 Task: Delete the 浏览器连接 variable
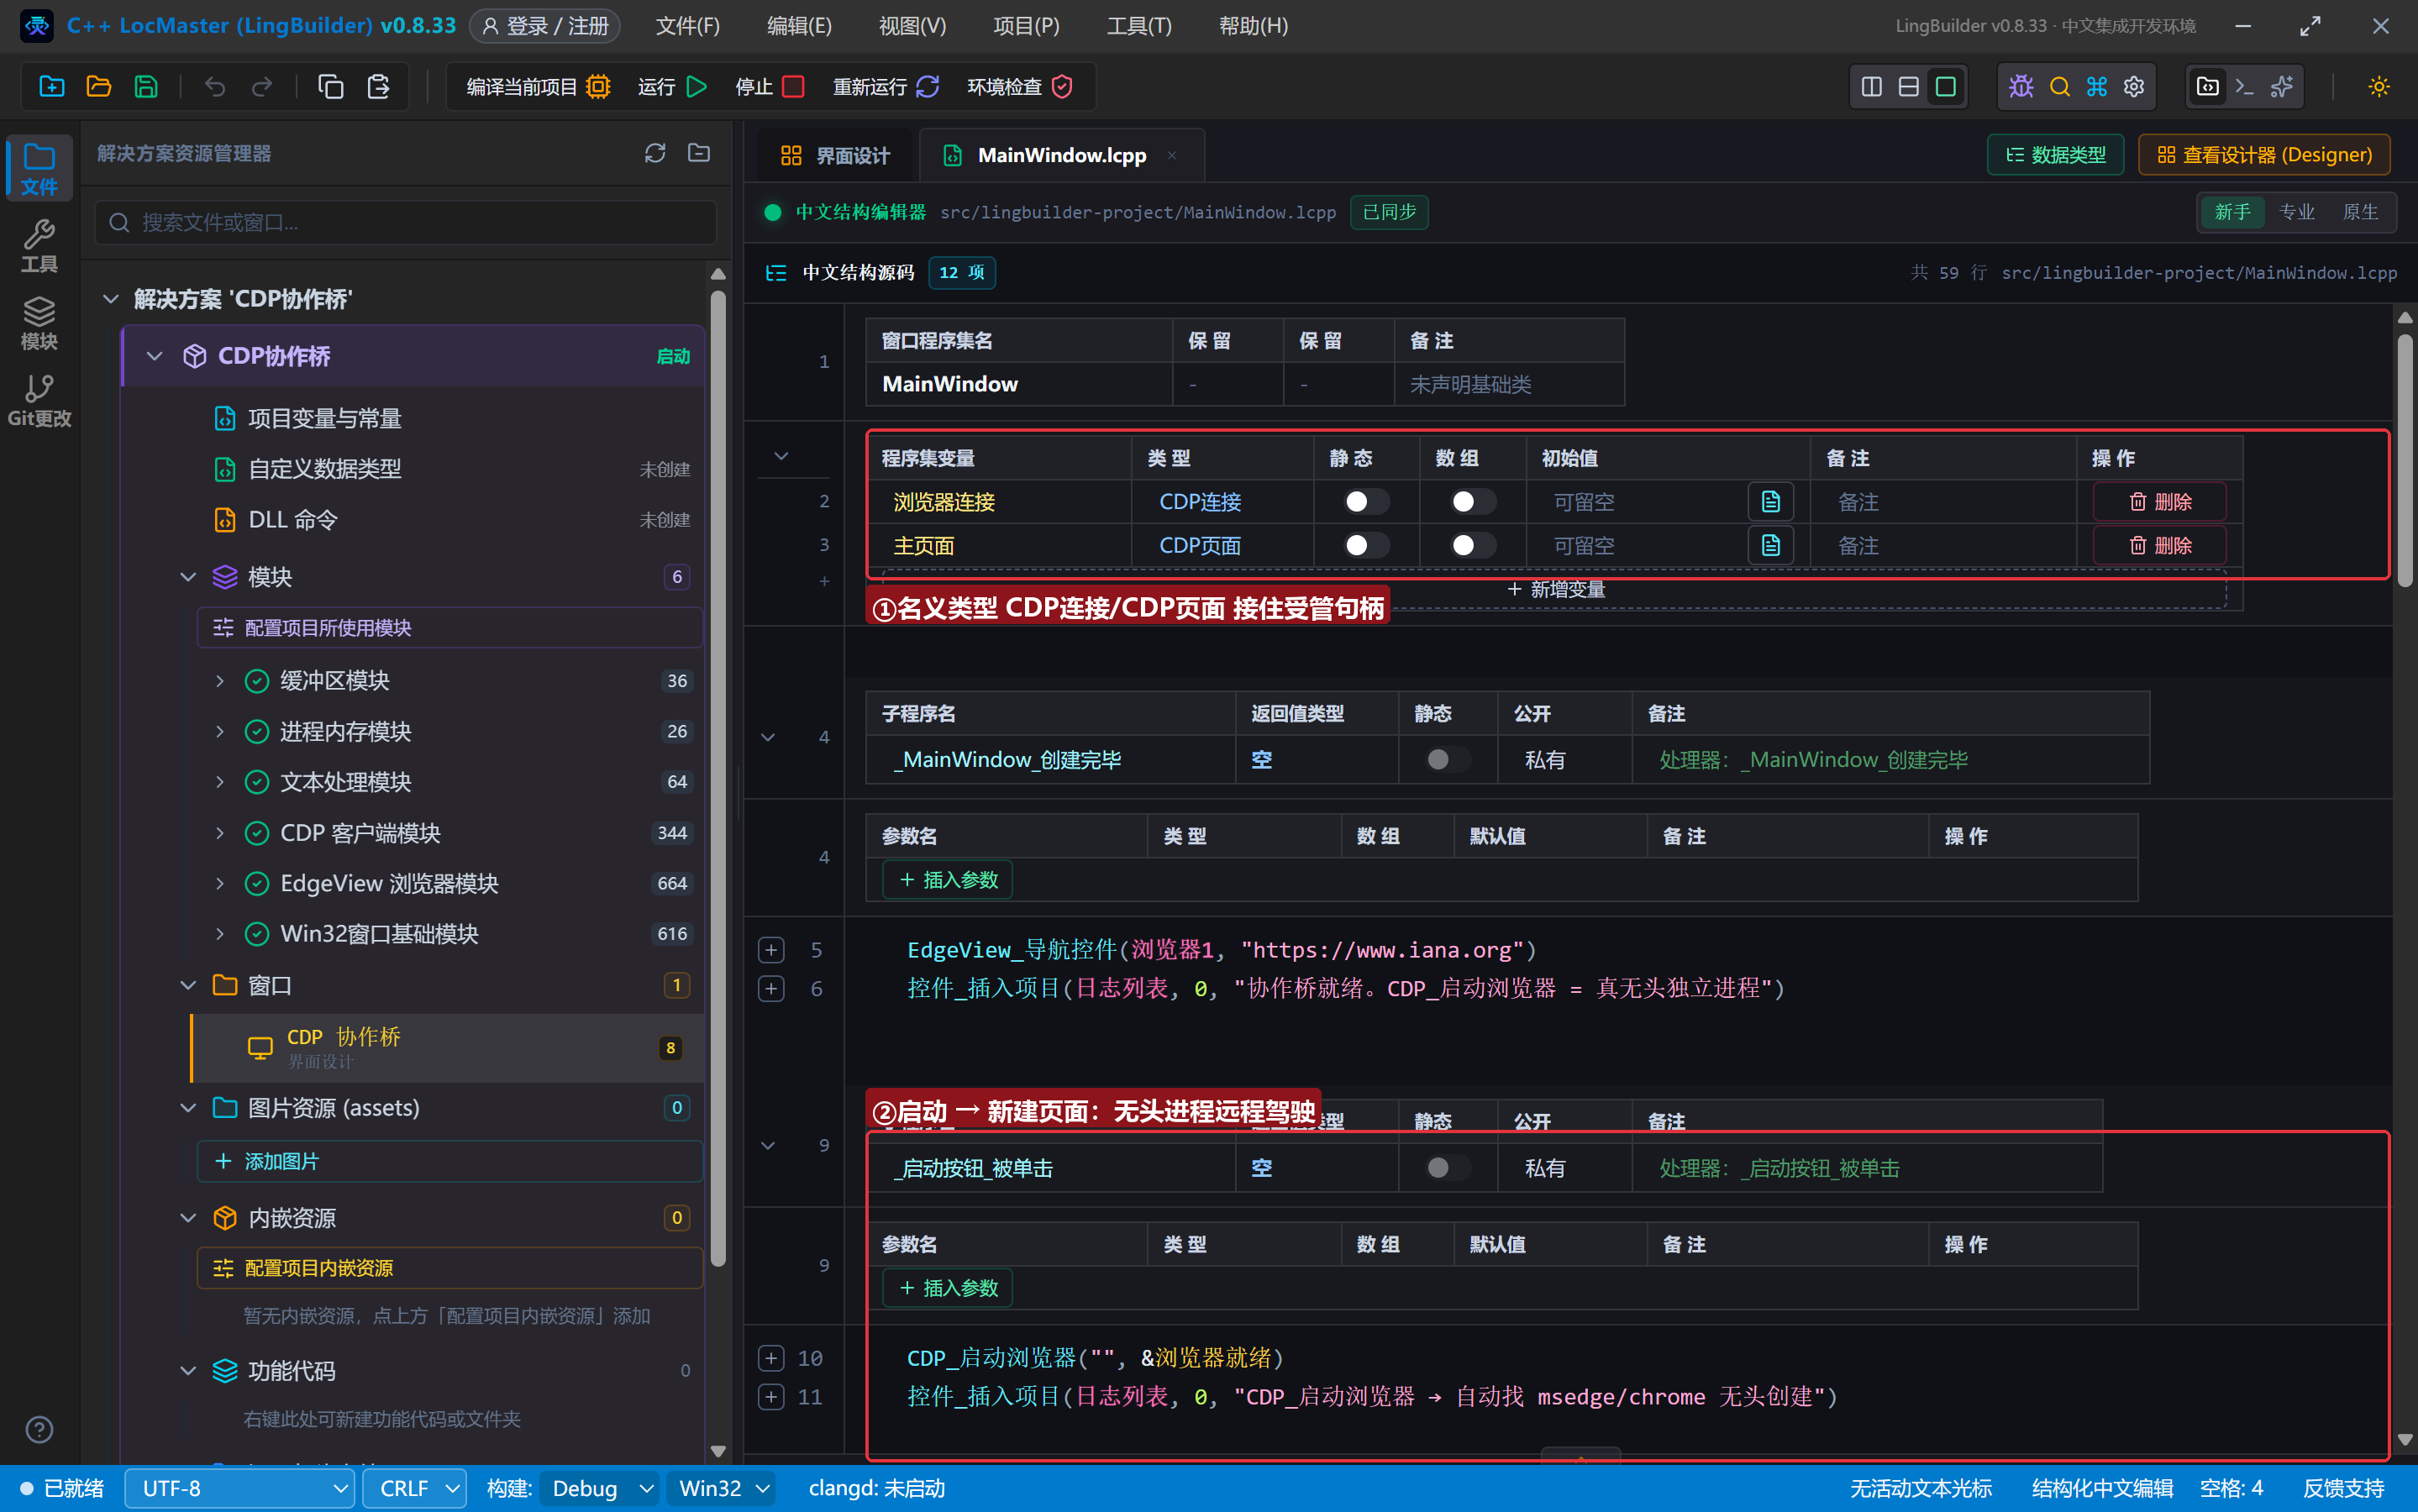pos(2159,501)
